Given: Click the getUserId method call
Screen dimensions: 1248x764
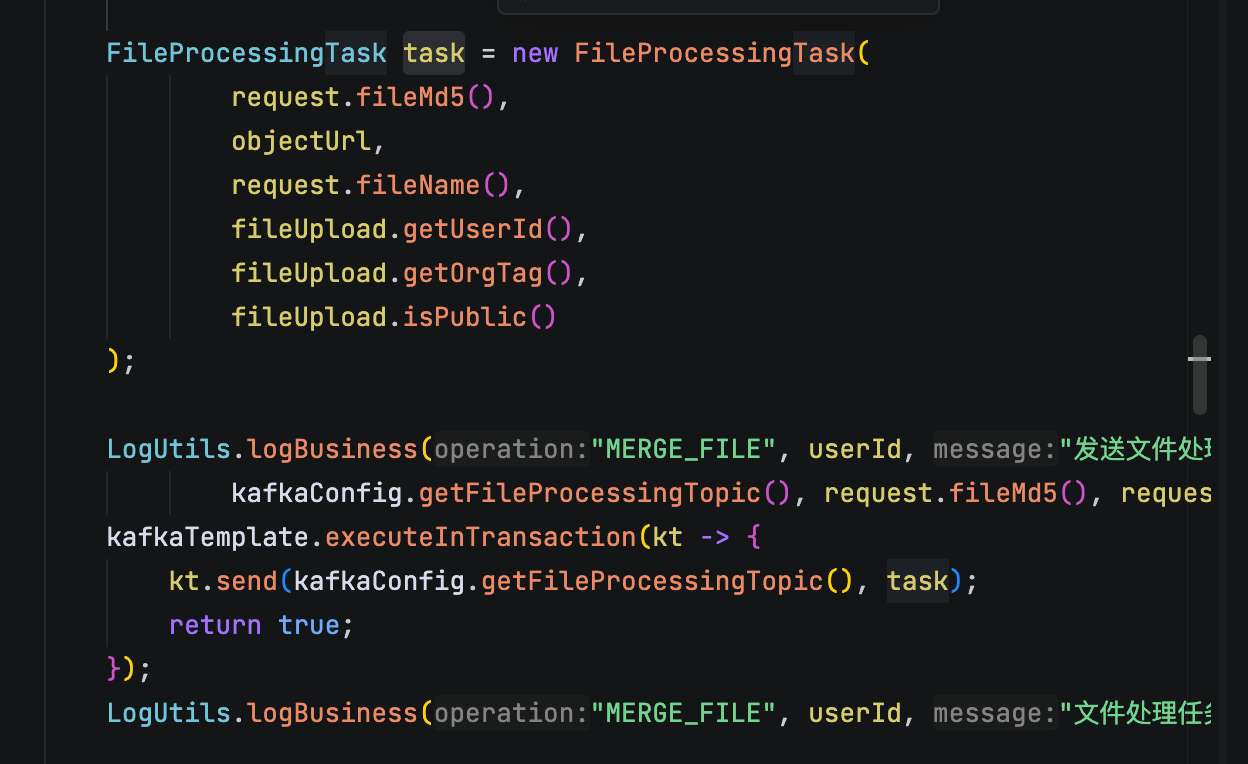Looking at the screenshot, I should pos(473,229).
